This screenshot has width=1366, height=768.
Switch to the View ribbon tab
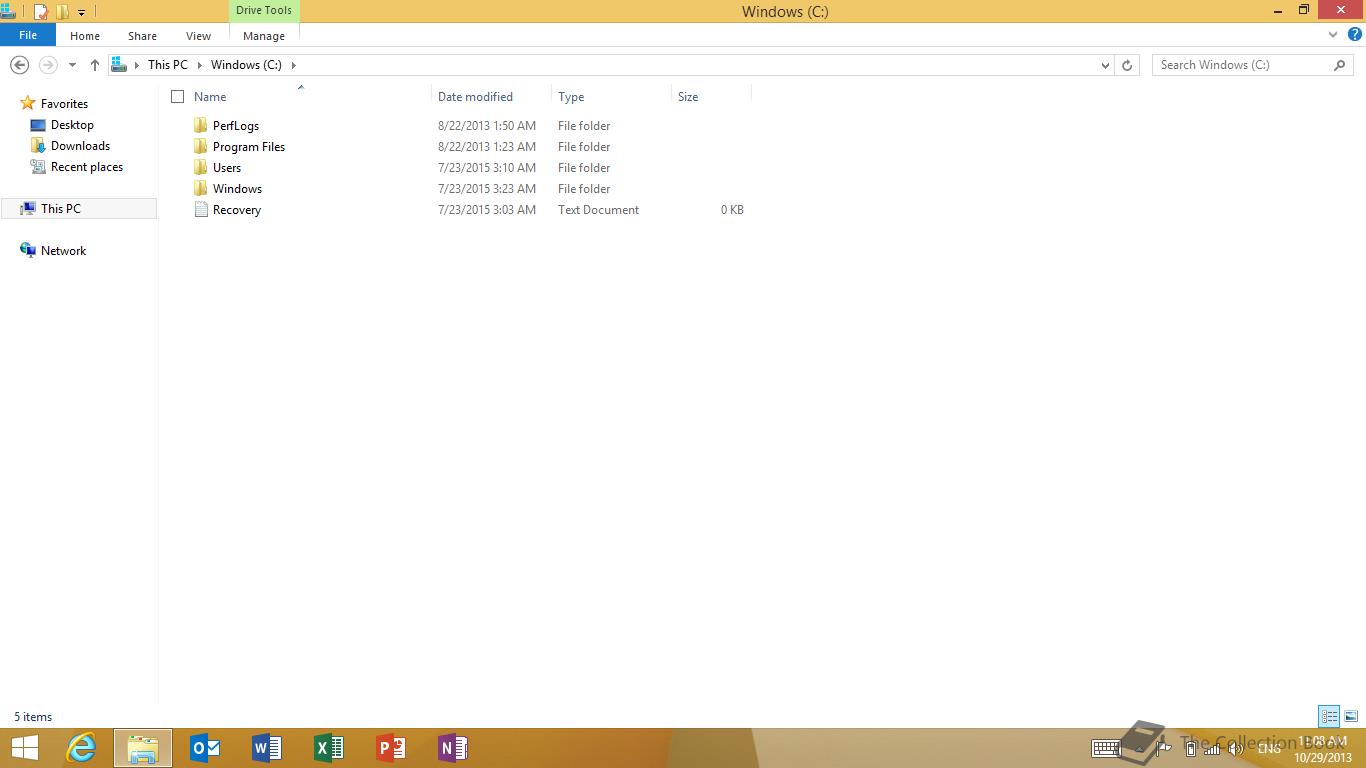pos(197,35)
